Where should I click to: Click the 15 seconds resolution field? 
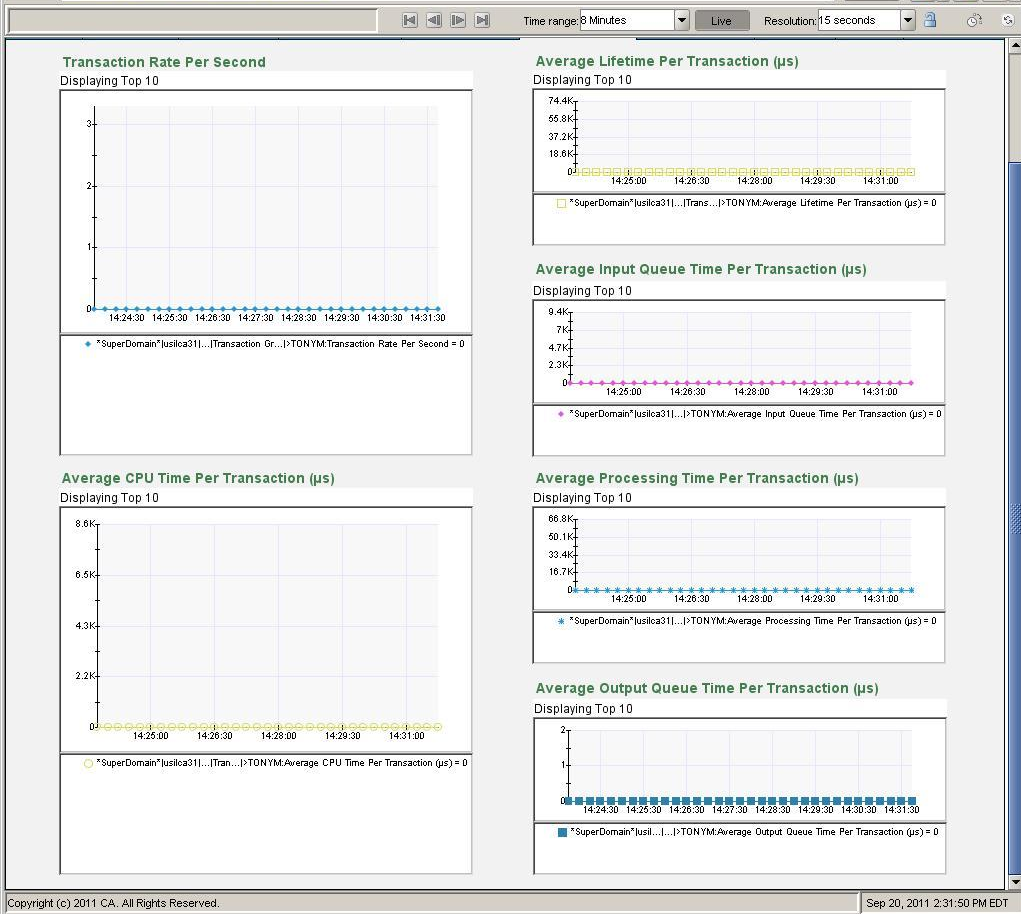click(859, 20)
